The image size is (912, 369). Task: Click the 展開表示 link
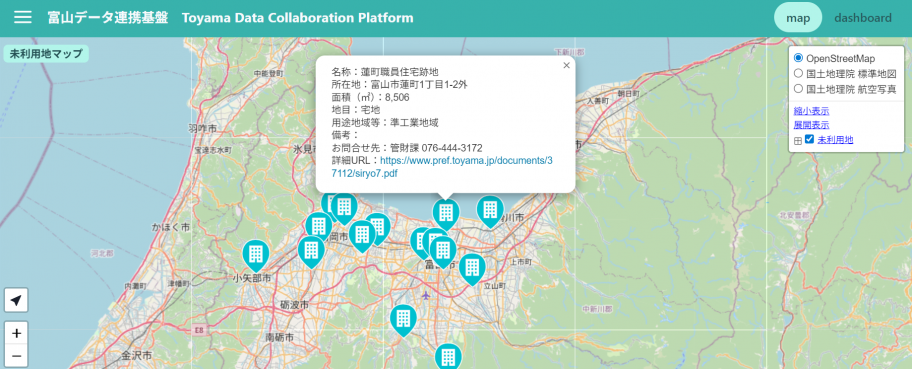(811, 125)
